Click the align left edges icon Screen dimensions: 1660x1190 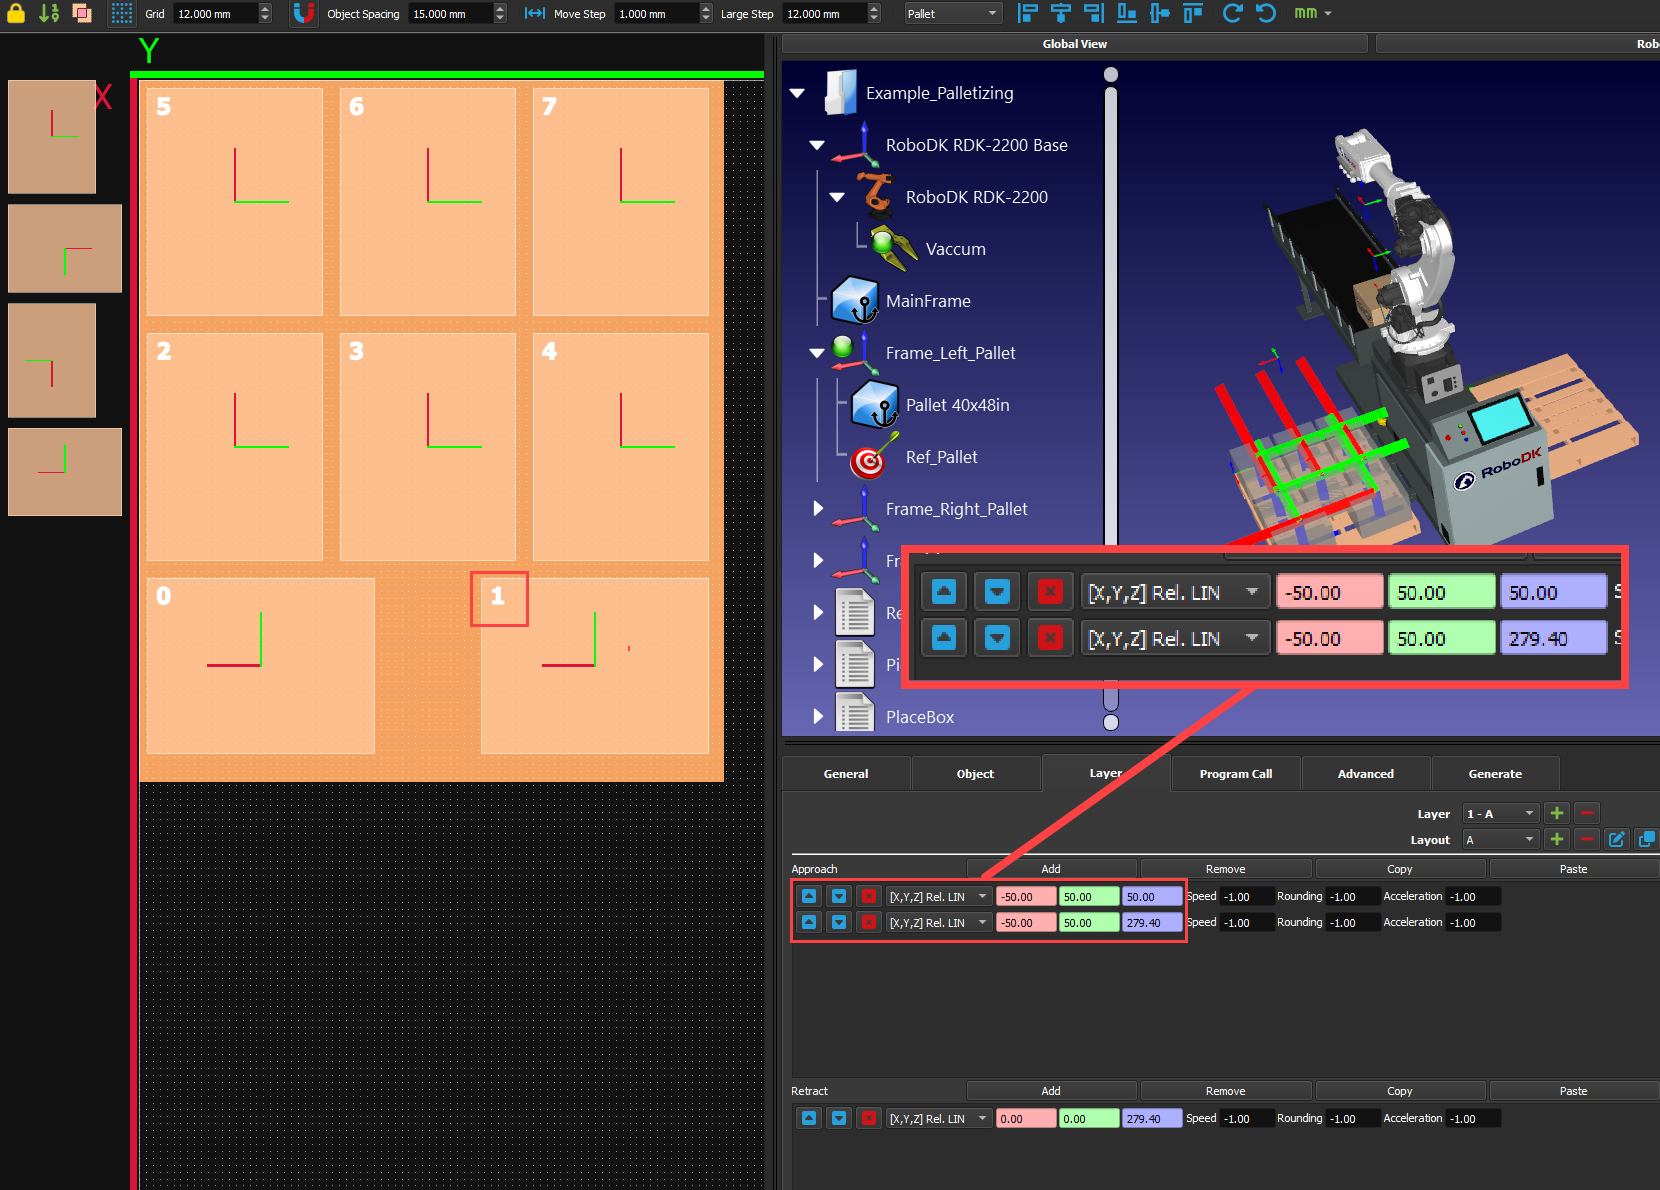pyautogui.click(x=1027, y=13)
